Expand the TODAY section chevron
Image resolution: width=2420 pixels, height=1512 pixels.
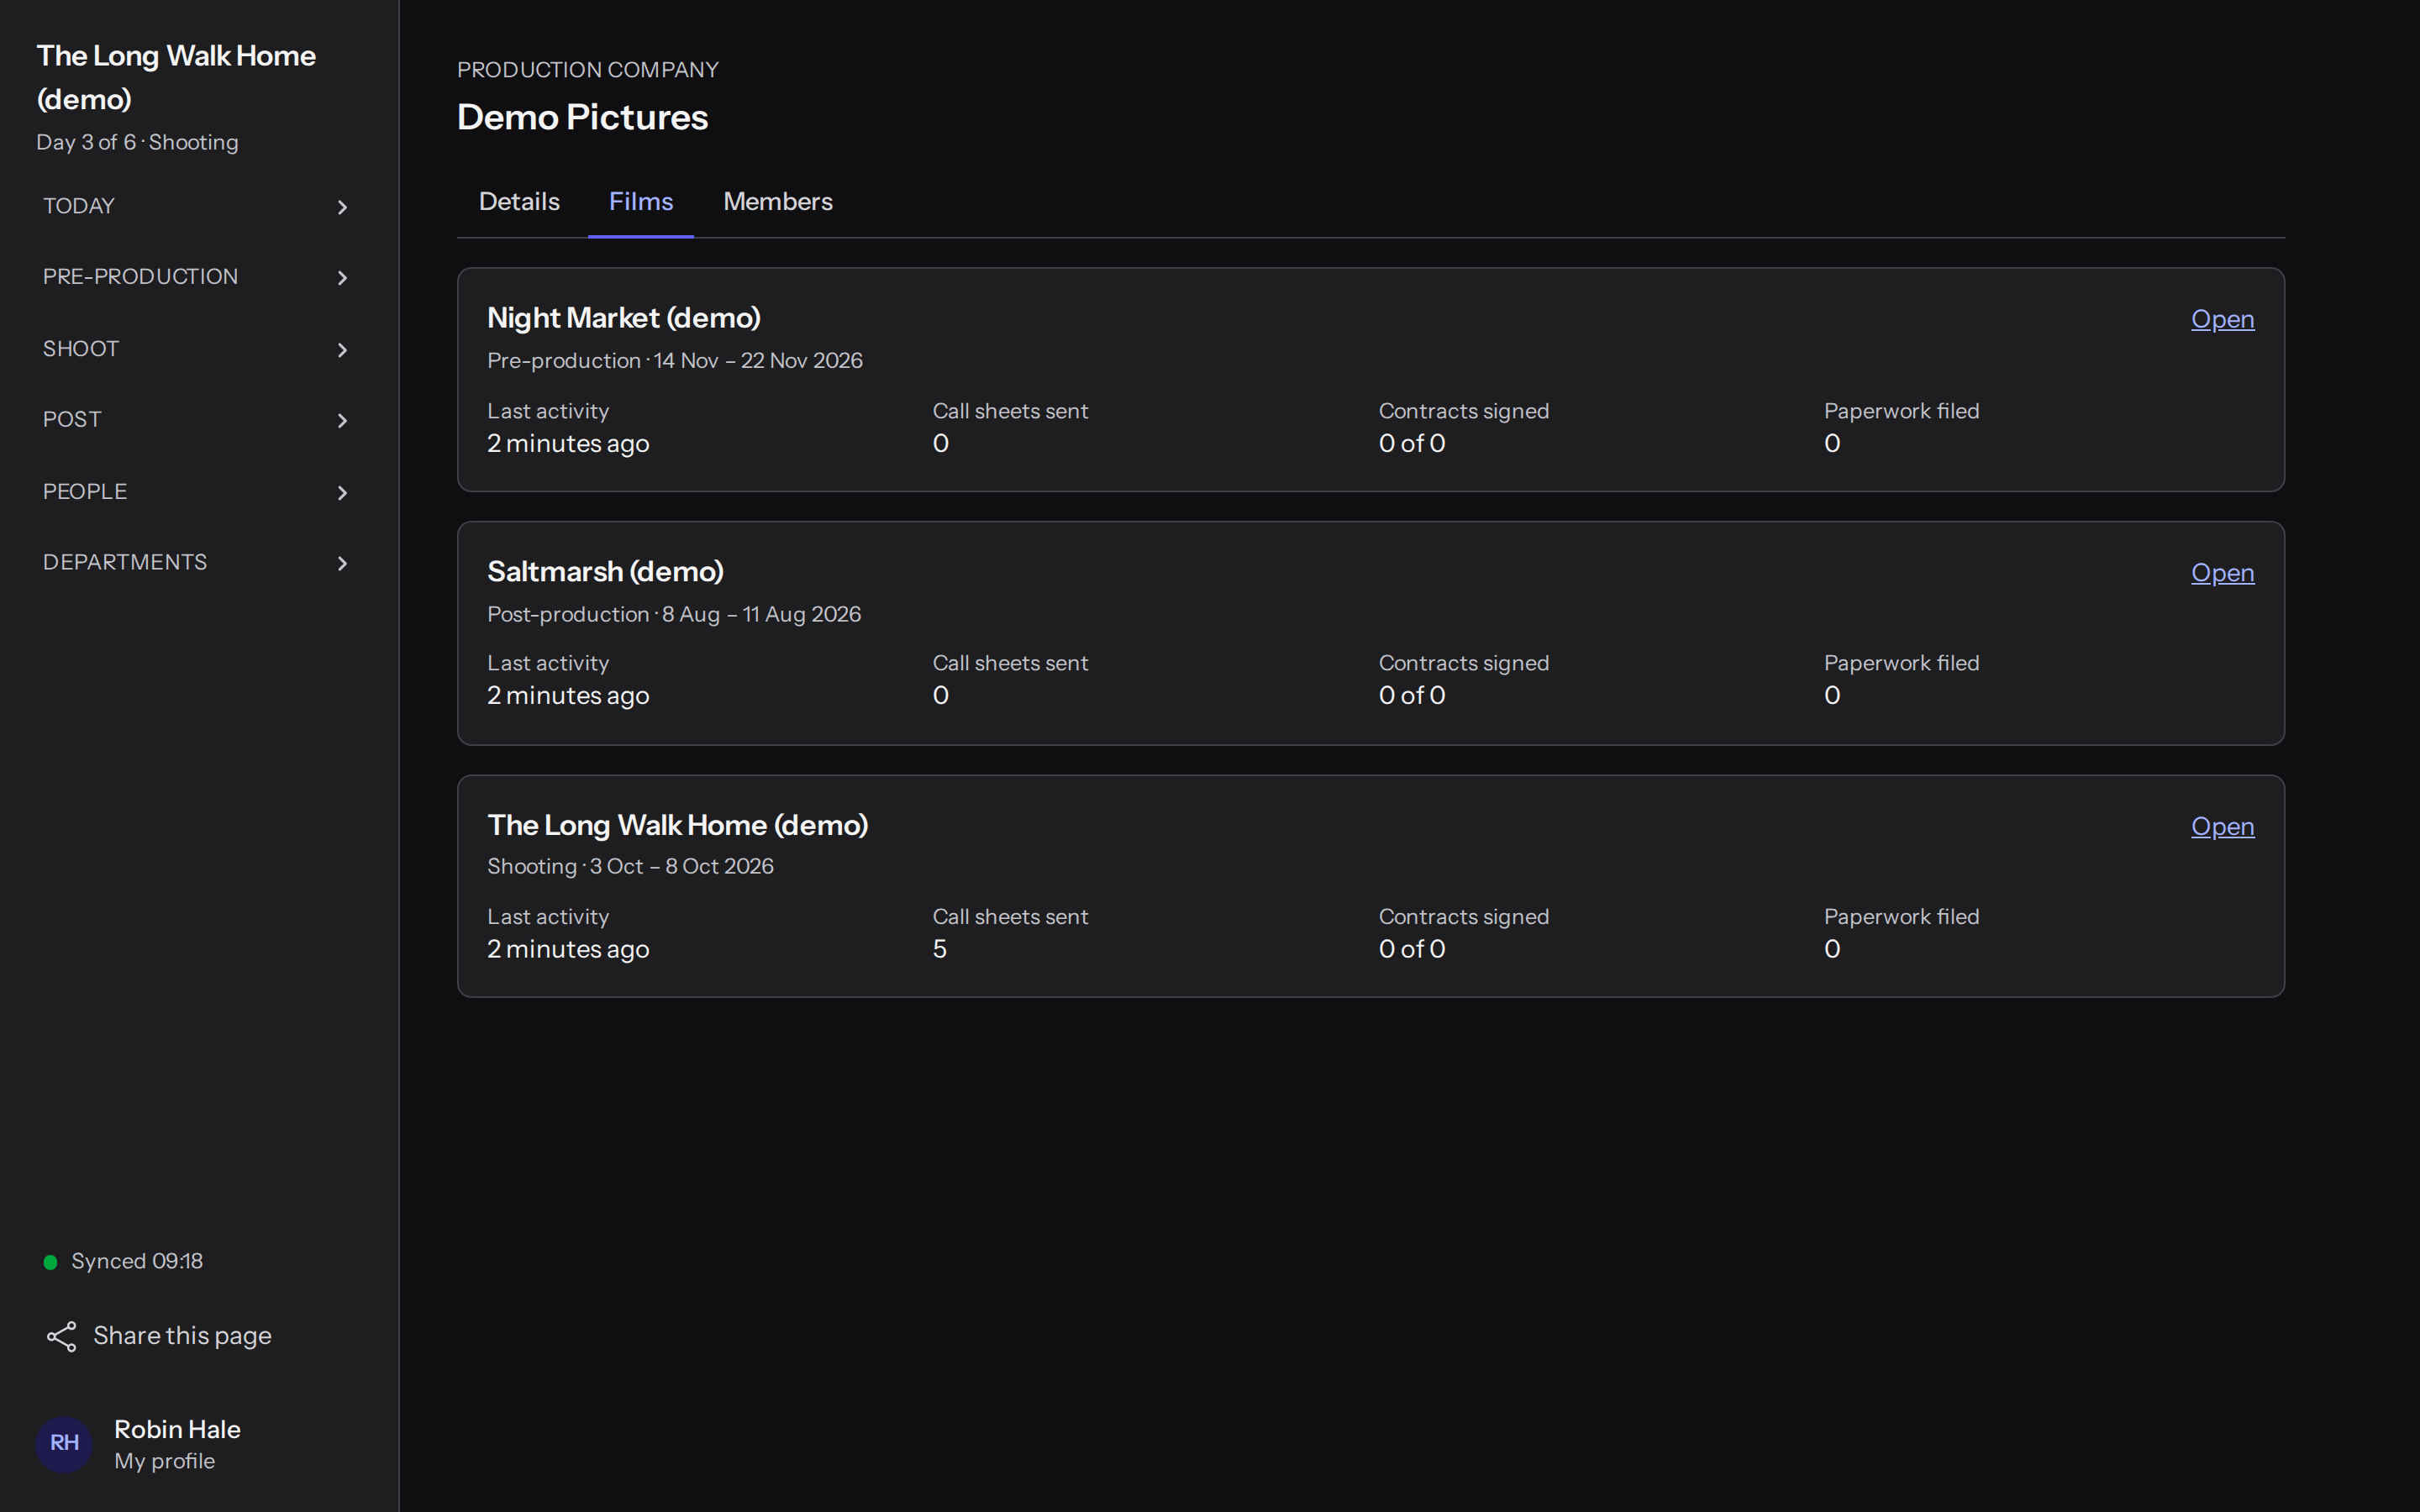click(x=342, y=207)
